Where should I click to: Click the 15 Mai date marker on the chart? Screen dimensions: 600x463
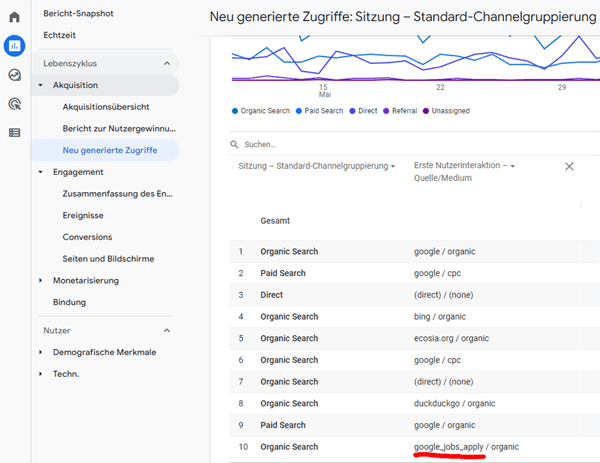324,91
